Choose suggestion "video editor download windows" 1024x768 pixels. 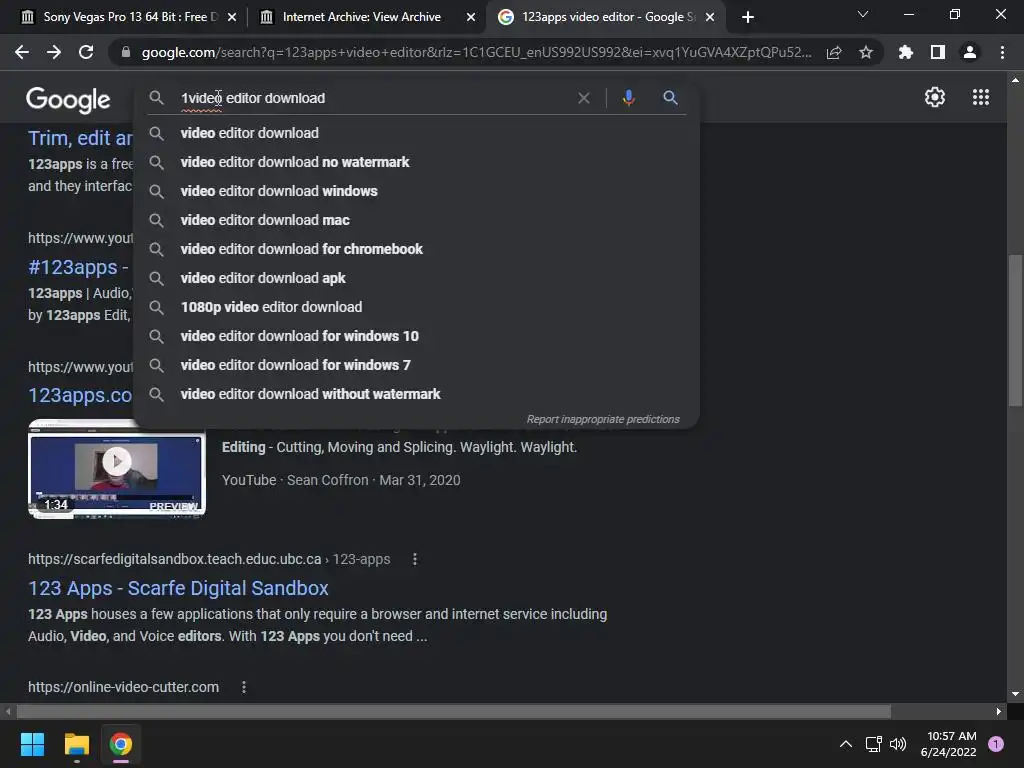pyautogui.click(x=416, y=191)
